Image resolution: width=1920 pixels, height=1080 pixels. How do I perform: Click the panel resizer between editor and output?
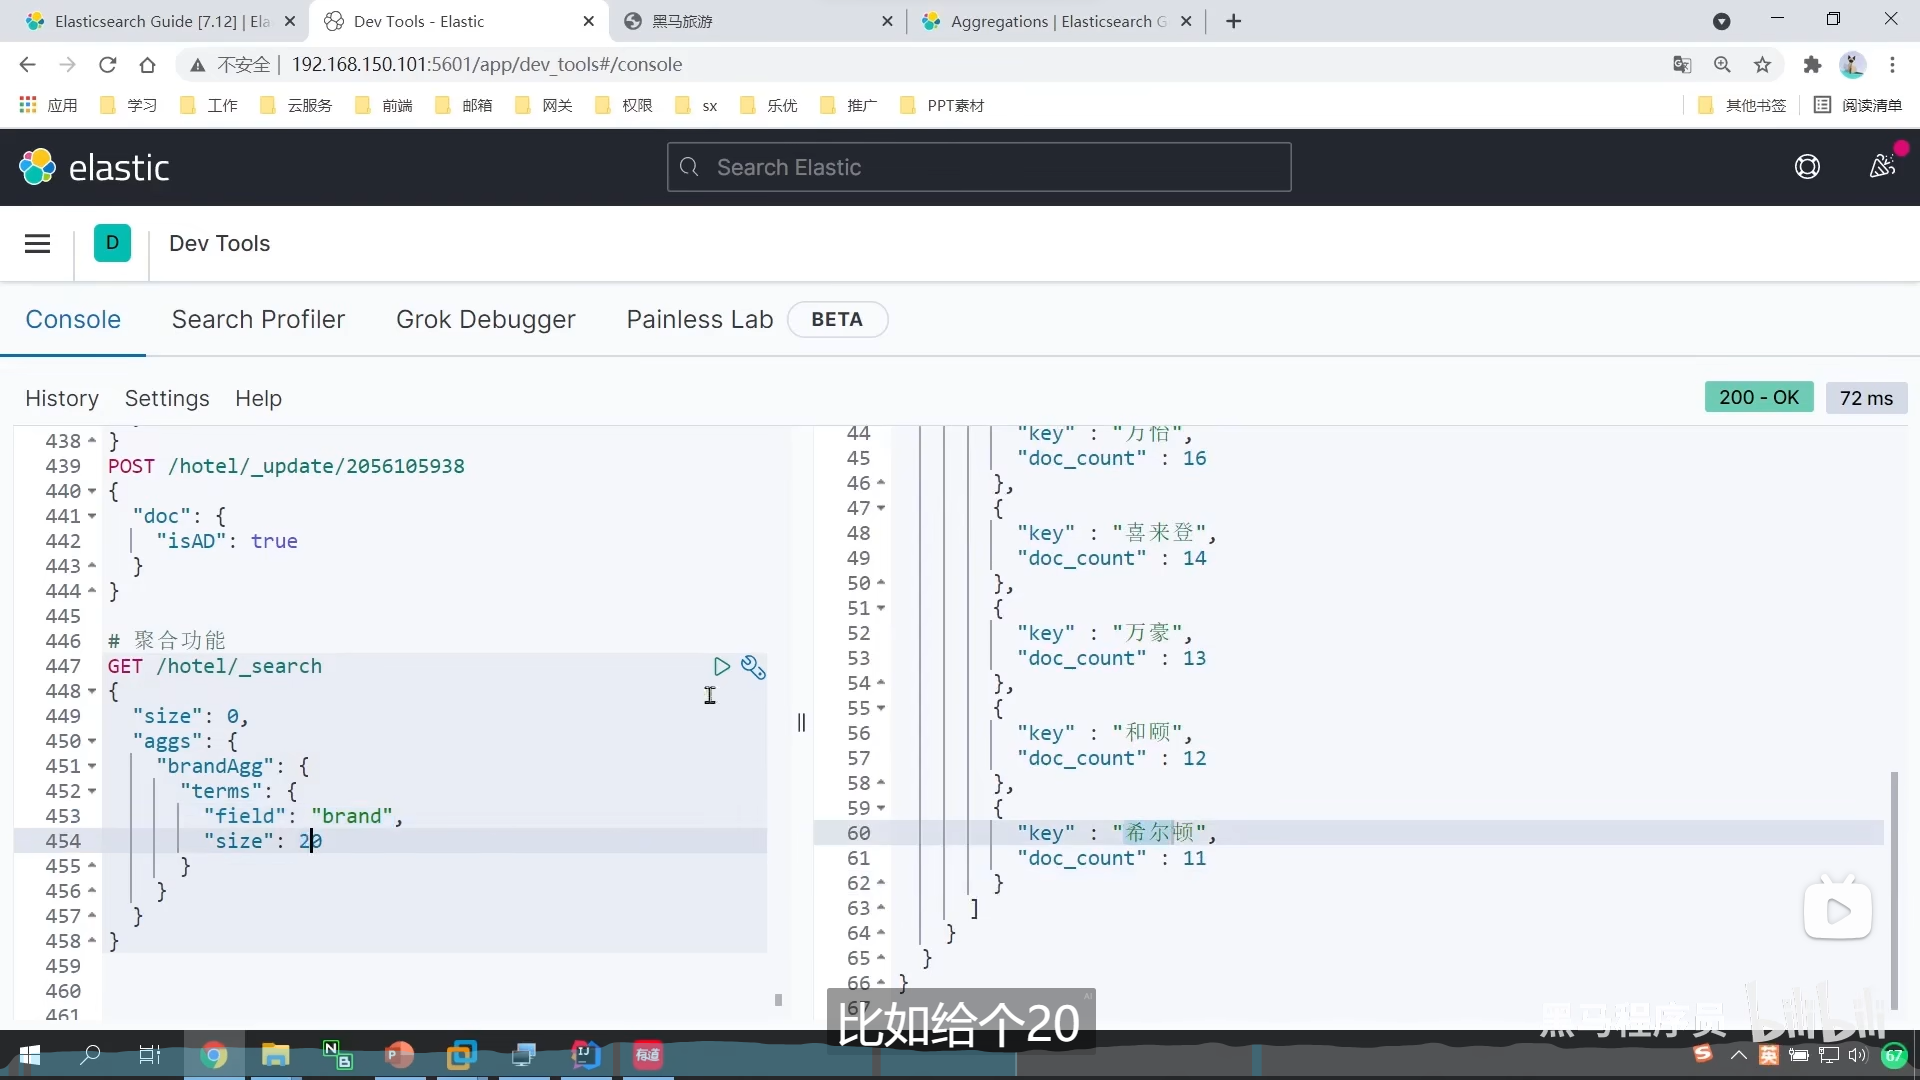coord(801,722)
